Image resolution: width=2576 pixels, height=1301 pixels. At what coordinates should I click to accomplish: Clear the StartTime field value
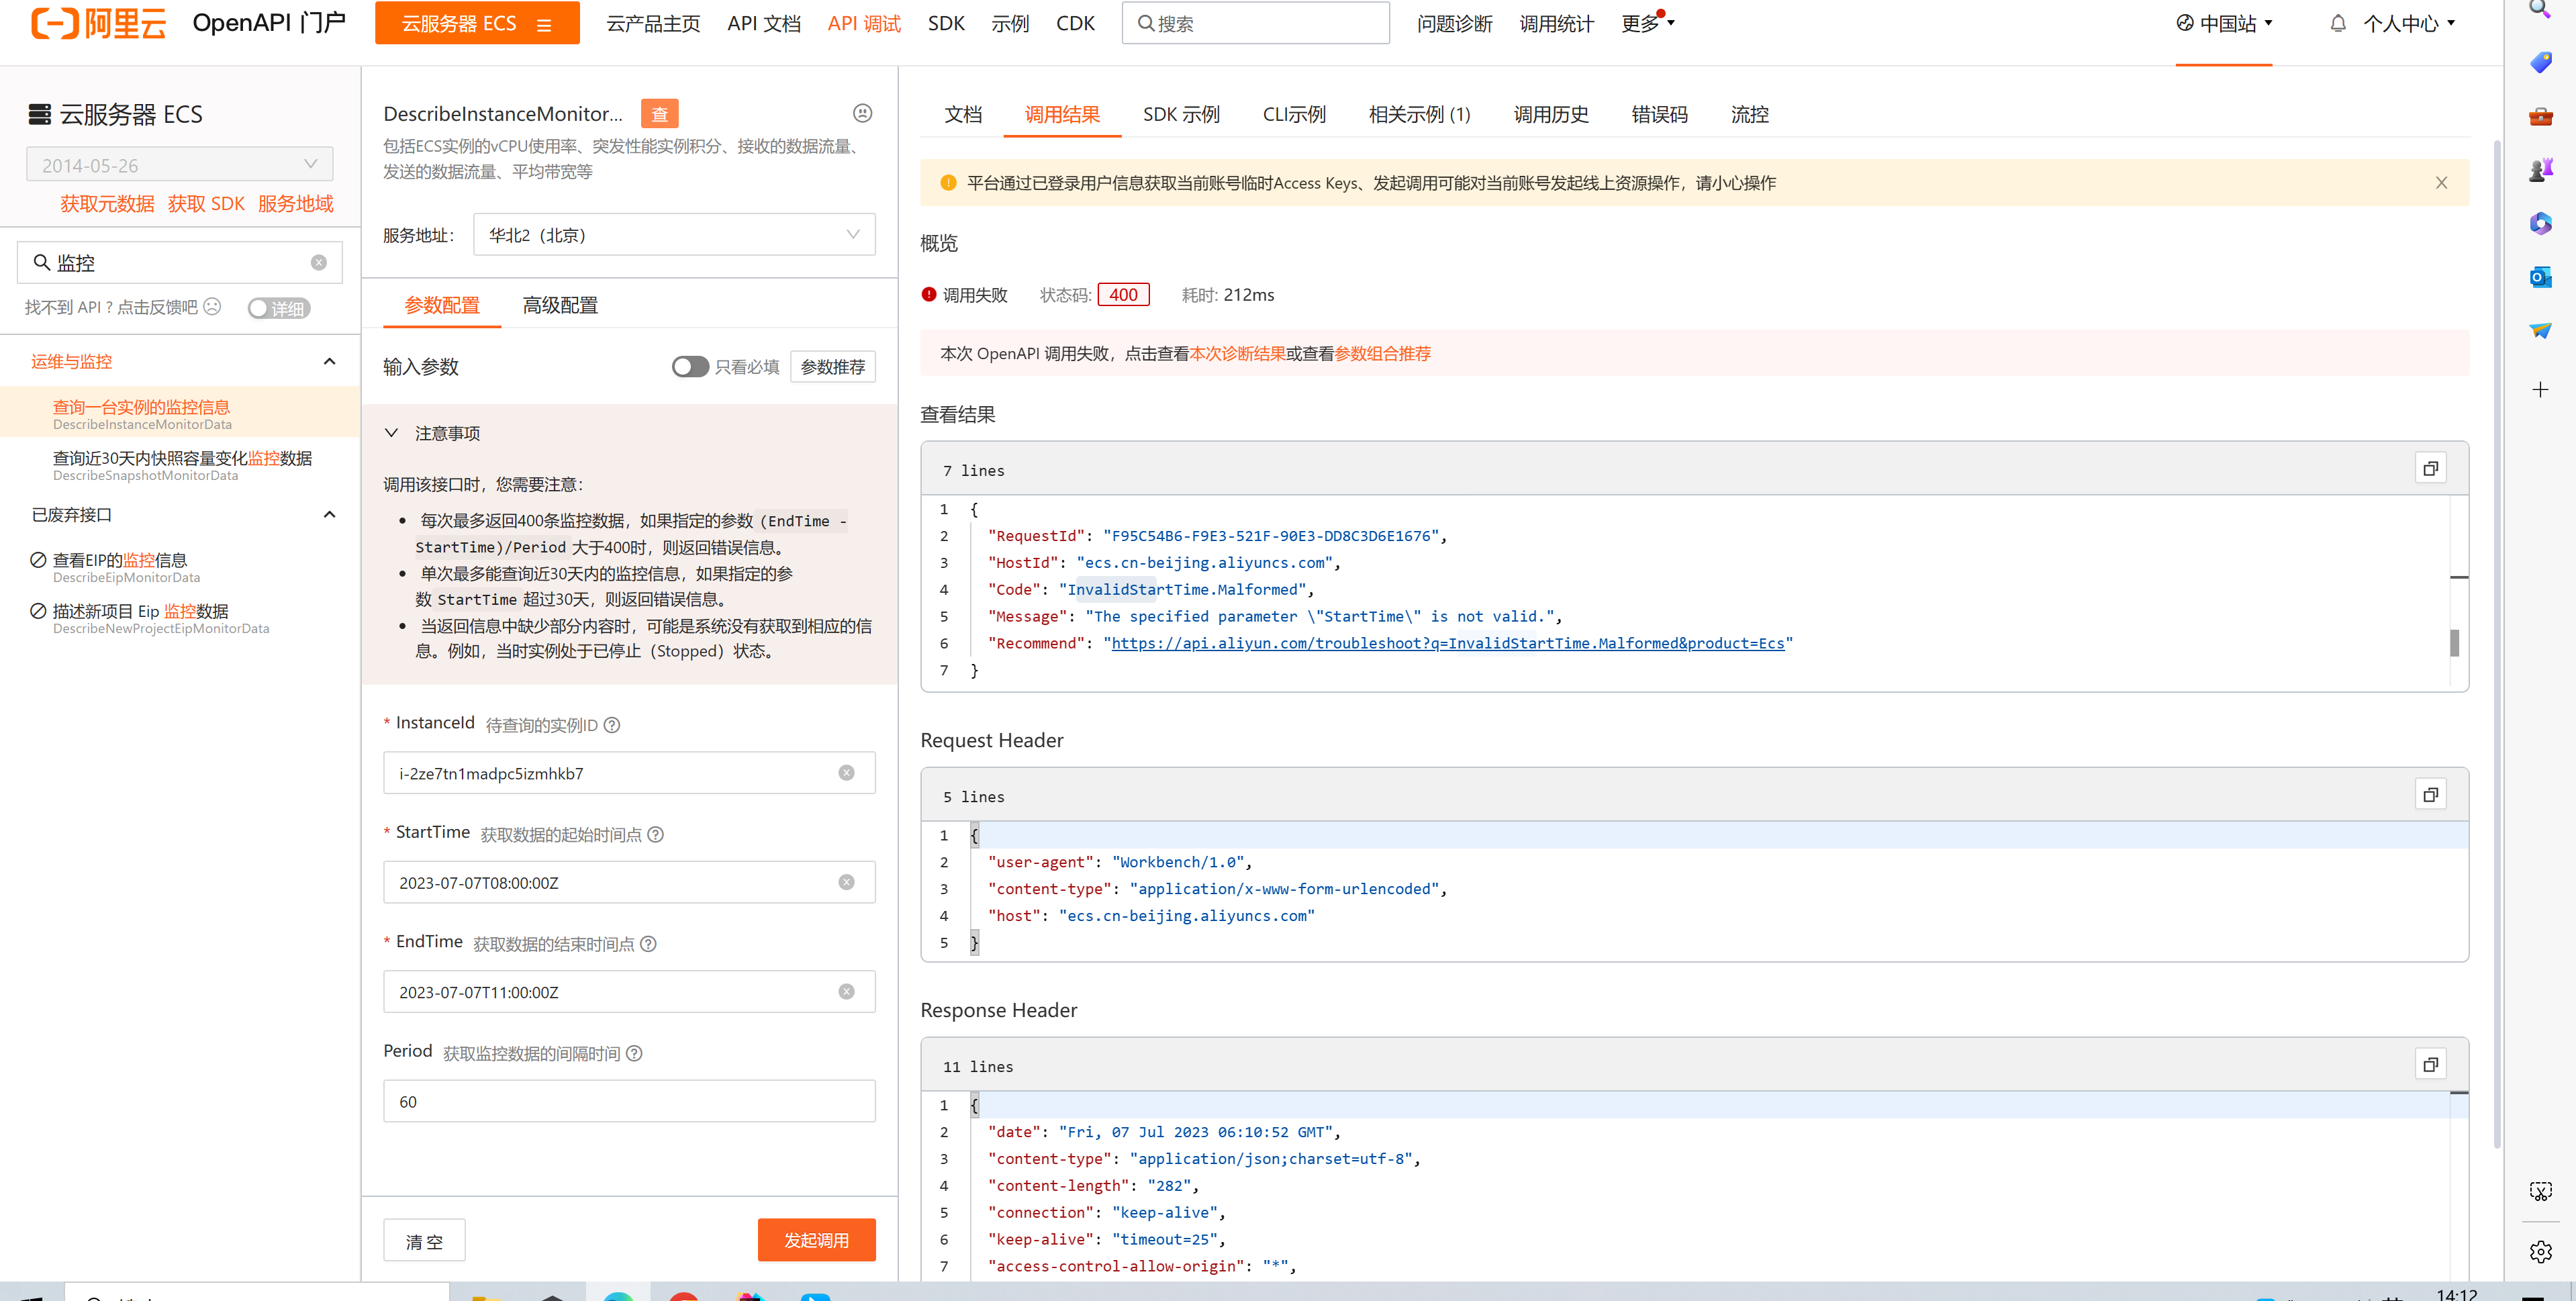pos(846,882)
